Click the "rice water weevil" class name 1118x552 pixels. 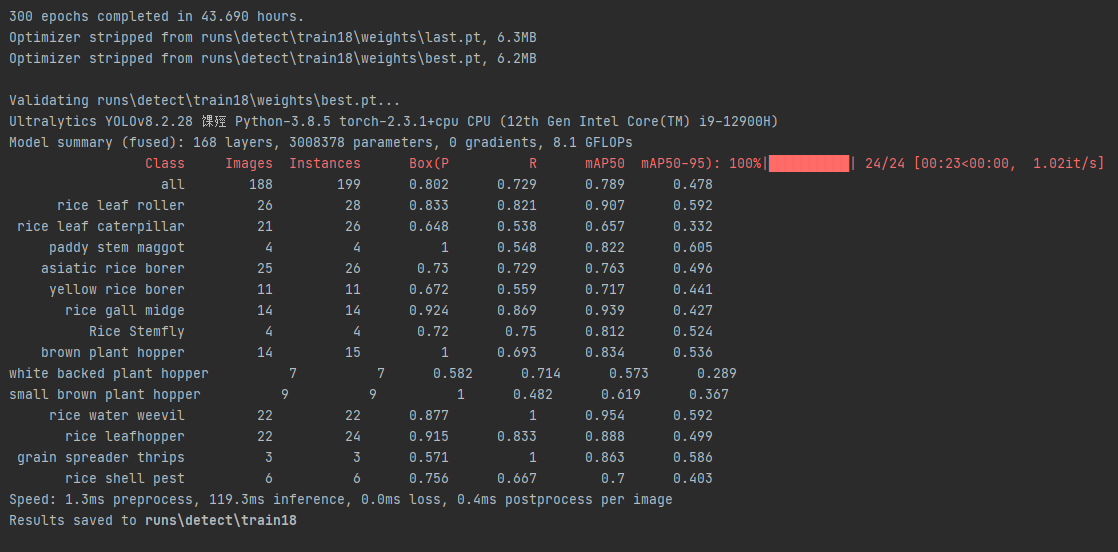pos(117,415)
